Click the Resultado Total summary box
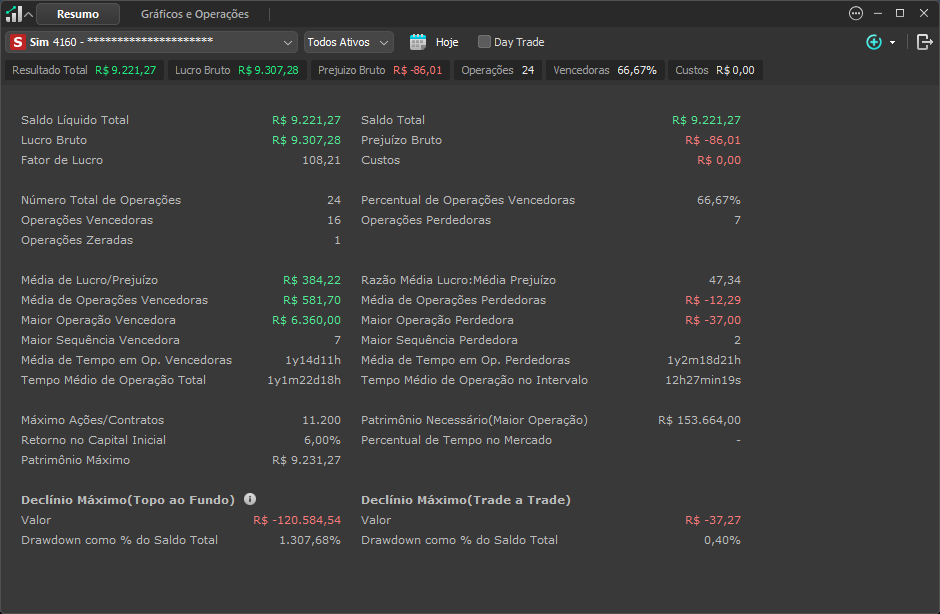Image resolution: width=940 pixels, height=614 pixels. pyautogui.click(x=85, y=70)
